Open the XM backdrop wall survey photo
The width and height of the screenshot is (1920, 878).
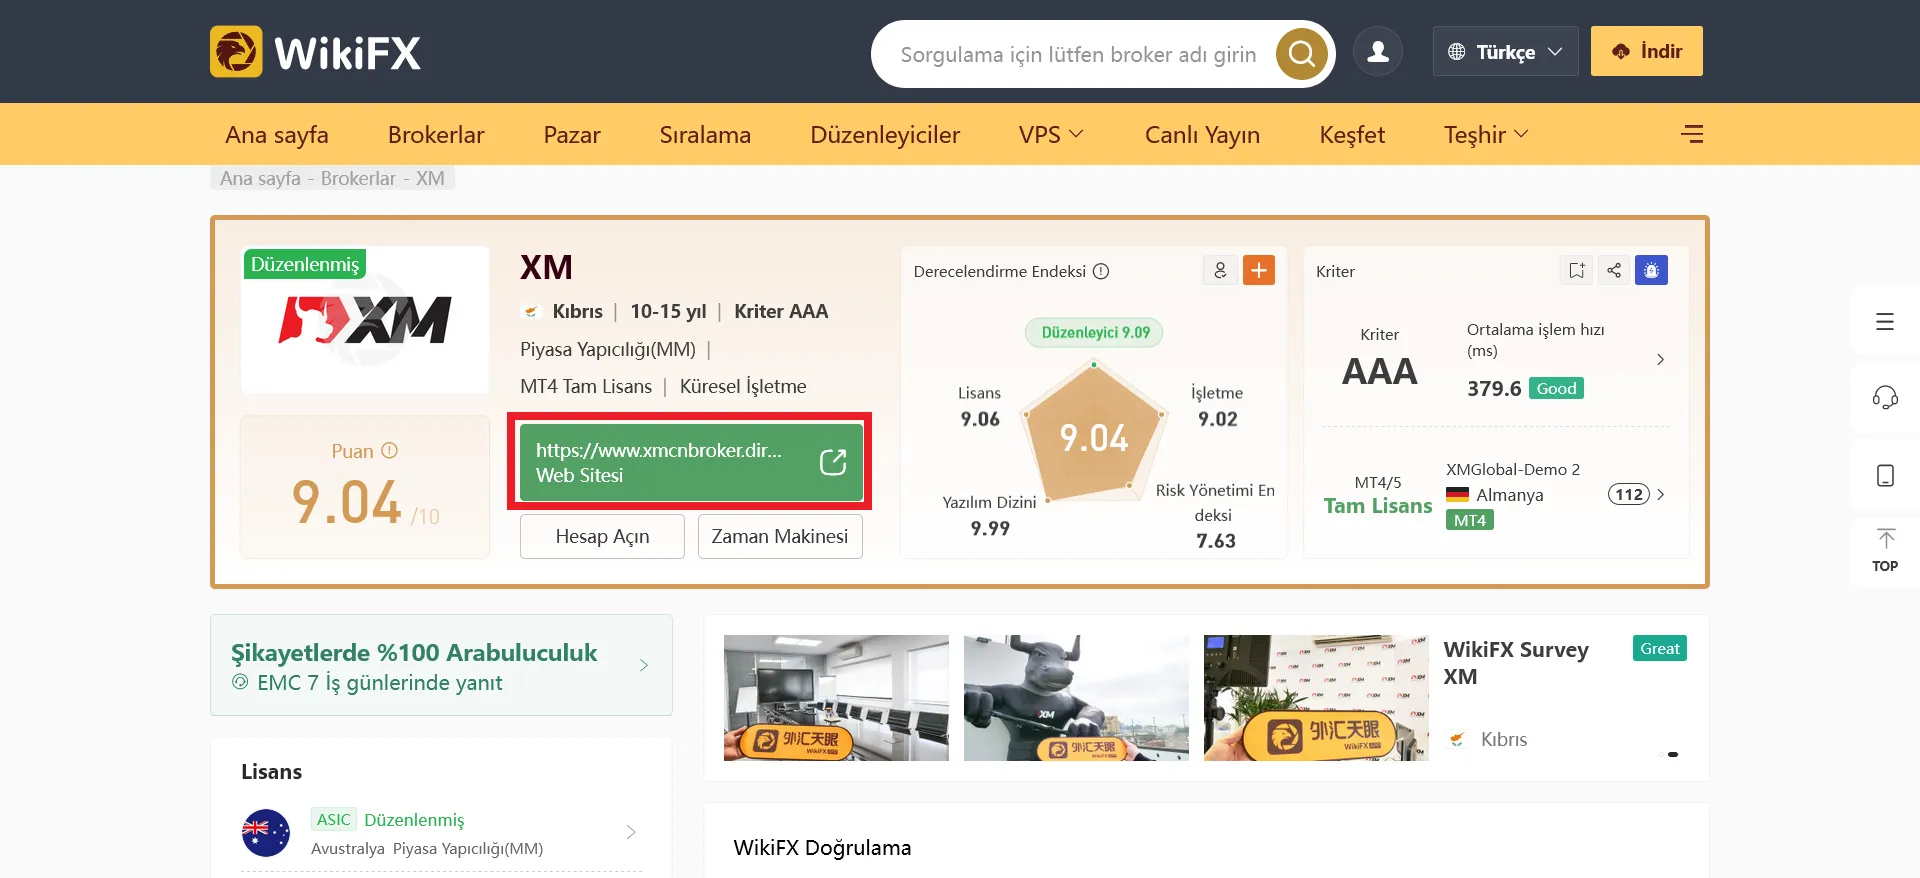pyautogui.click(x=1316, y=698)
